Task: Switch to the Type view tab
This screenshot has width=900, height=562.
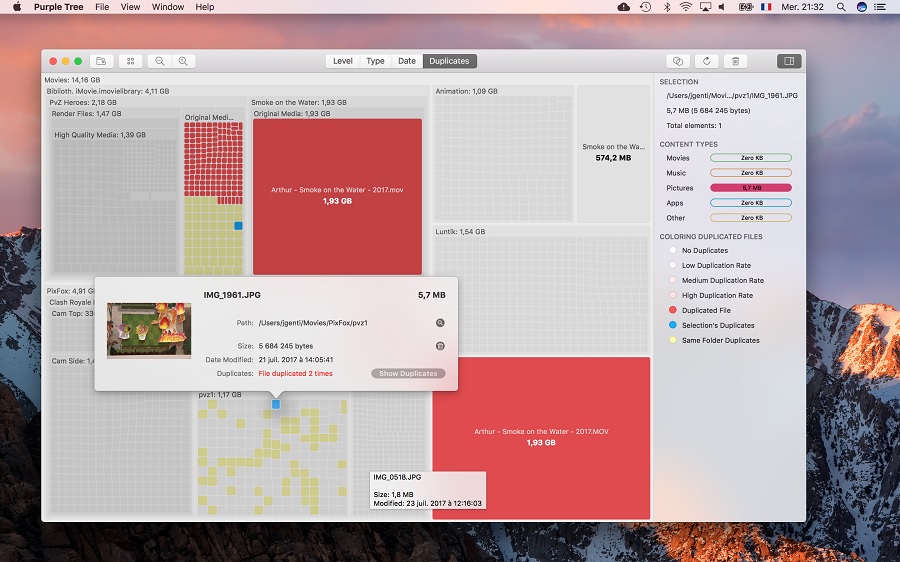Action: pyautogui.click(x=375, y=61)
